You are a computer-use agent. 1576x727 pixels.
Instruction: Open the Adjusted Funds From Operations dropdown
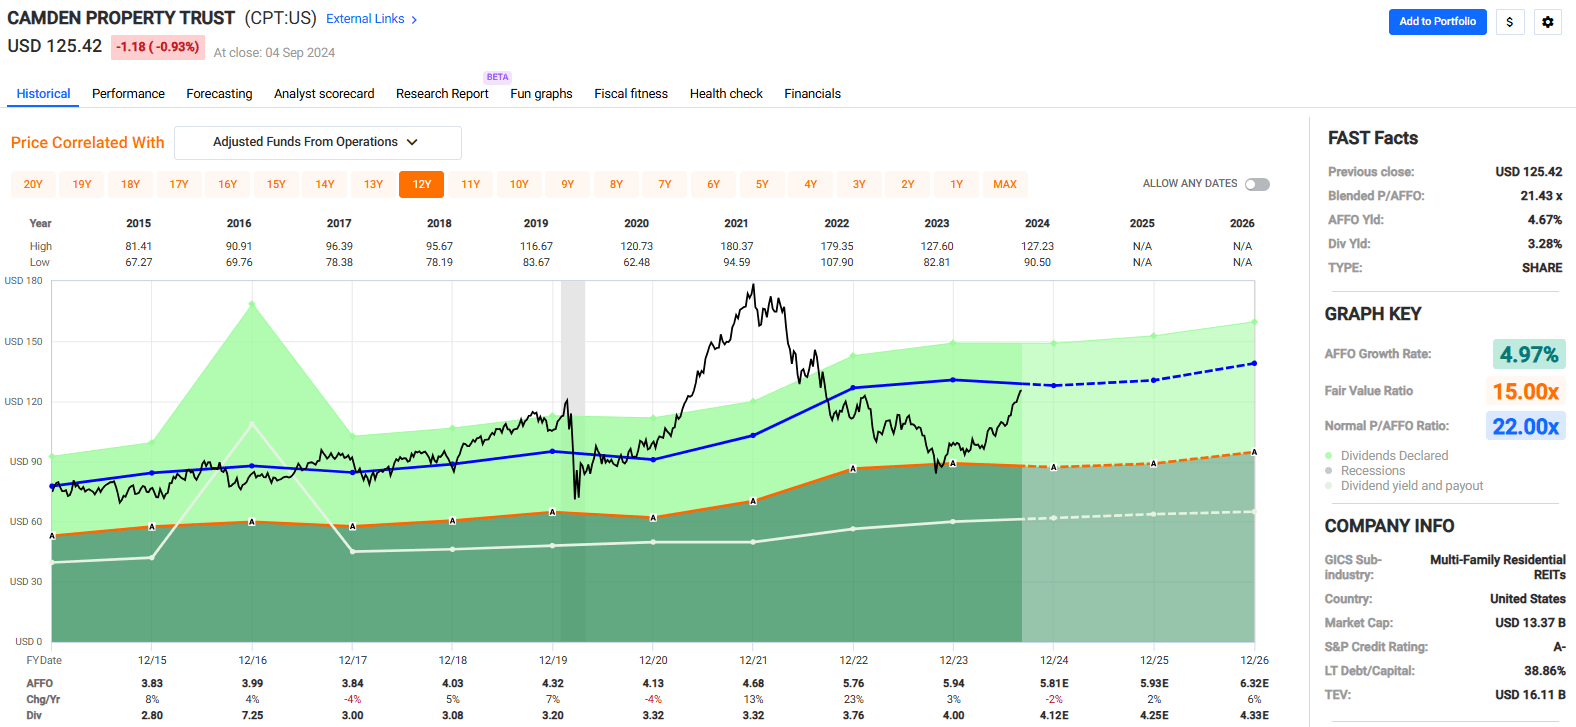click(318, 142)
